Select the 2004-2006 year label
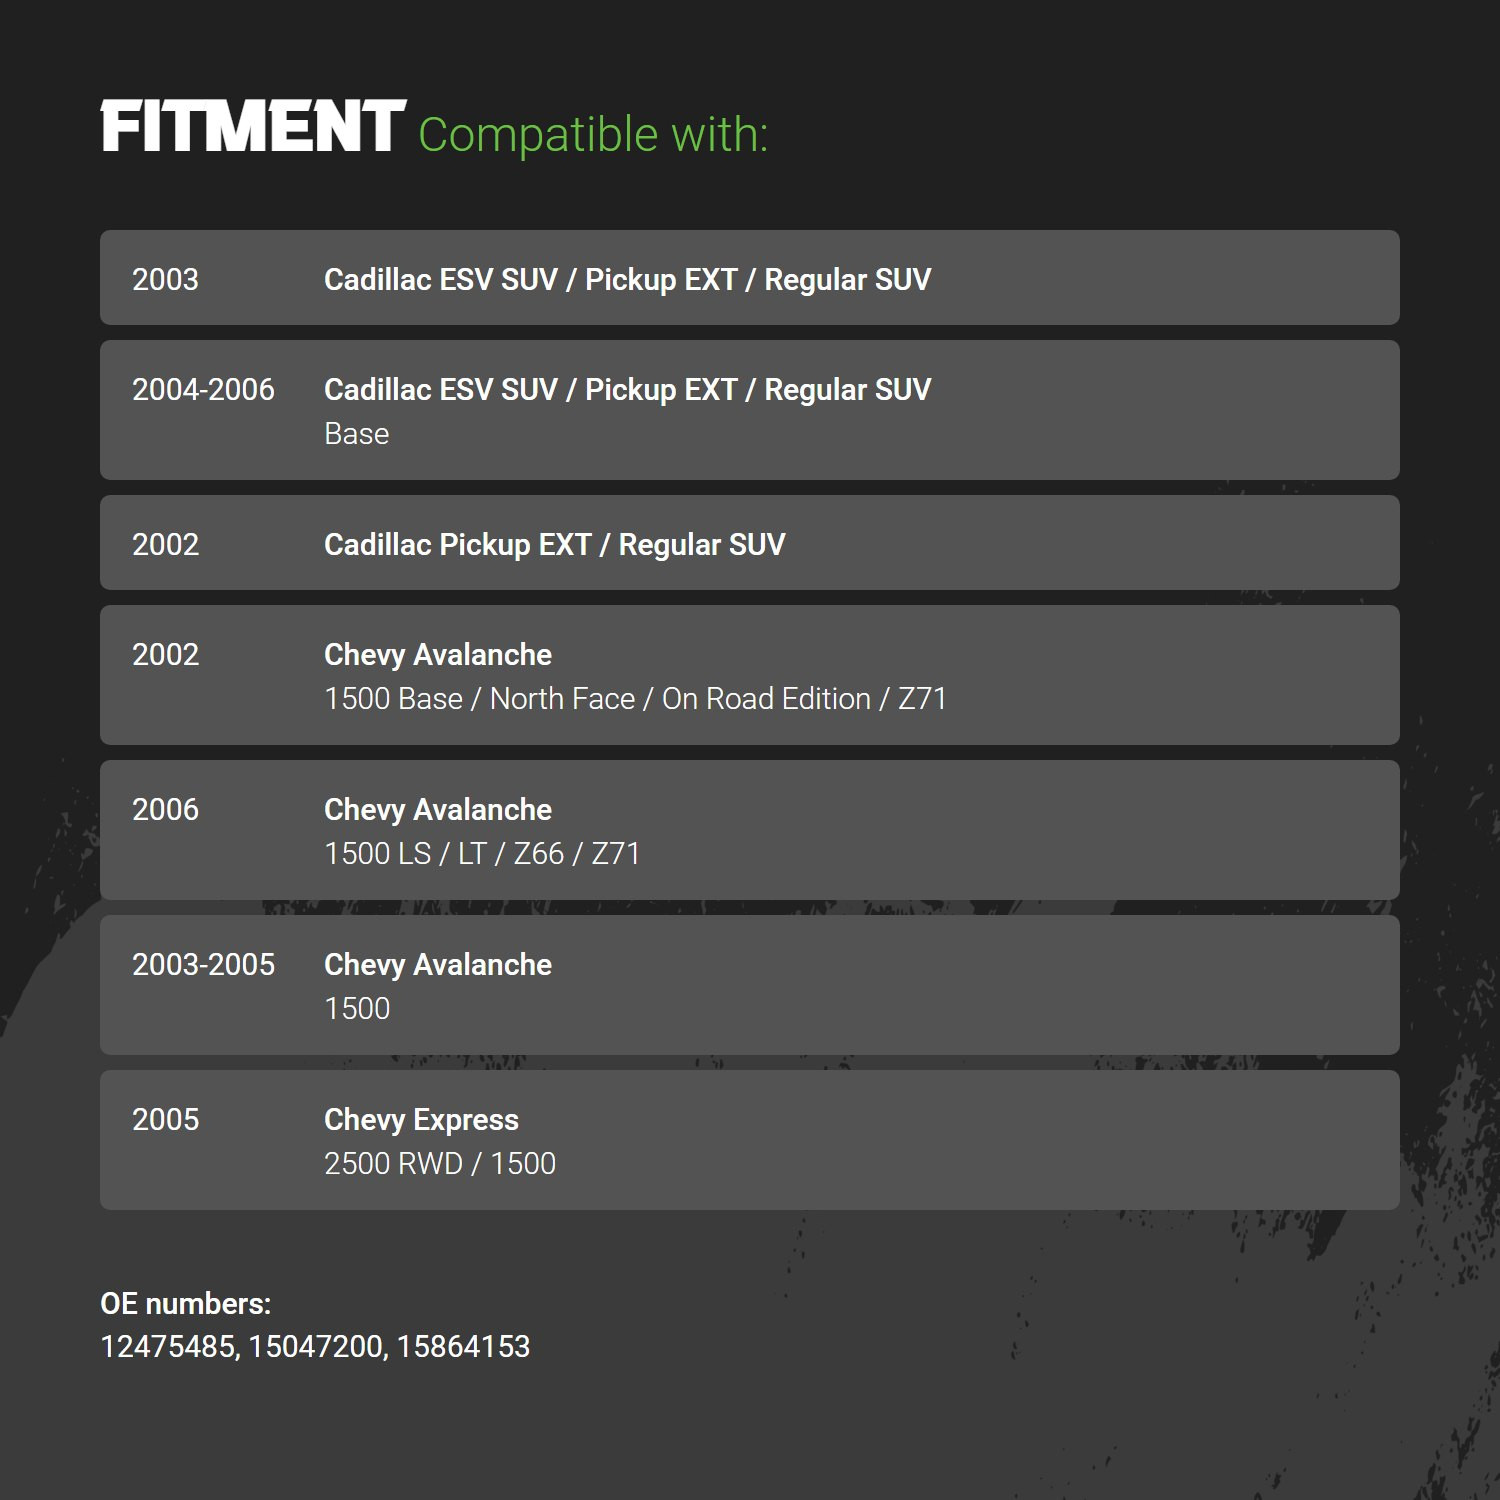1500x1500 pixels. click(203, 389)
